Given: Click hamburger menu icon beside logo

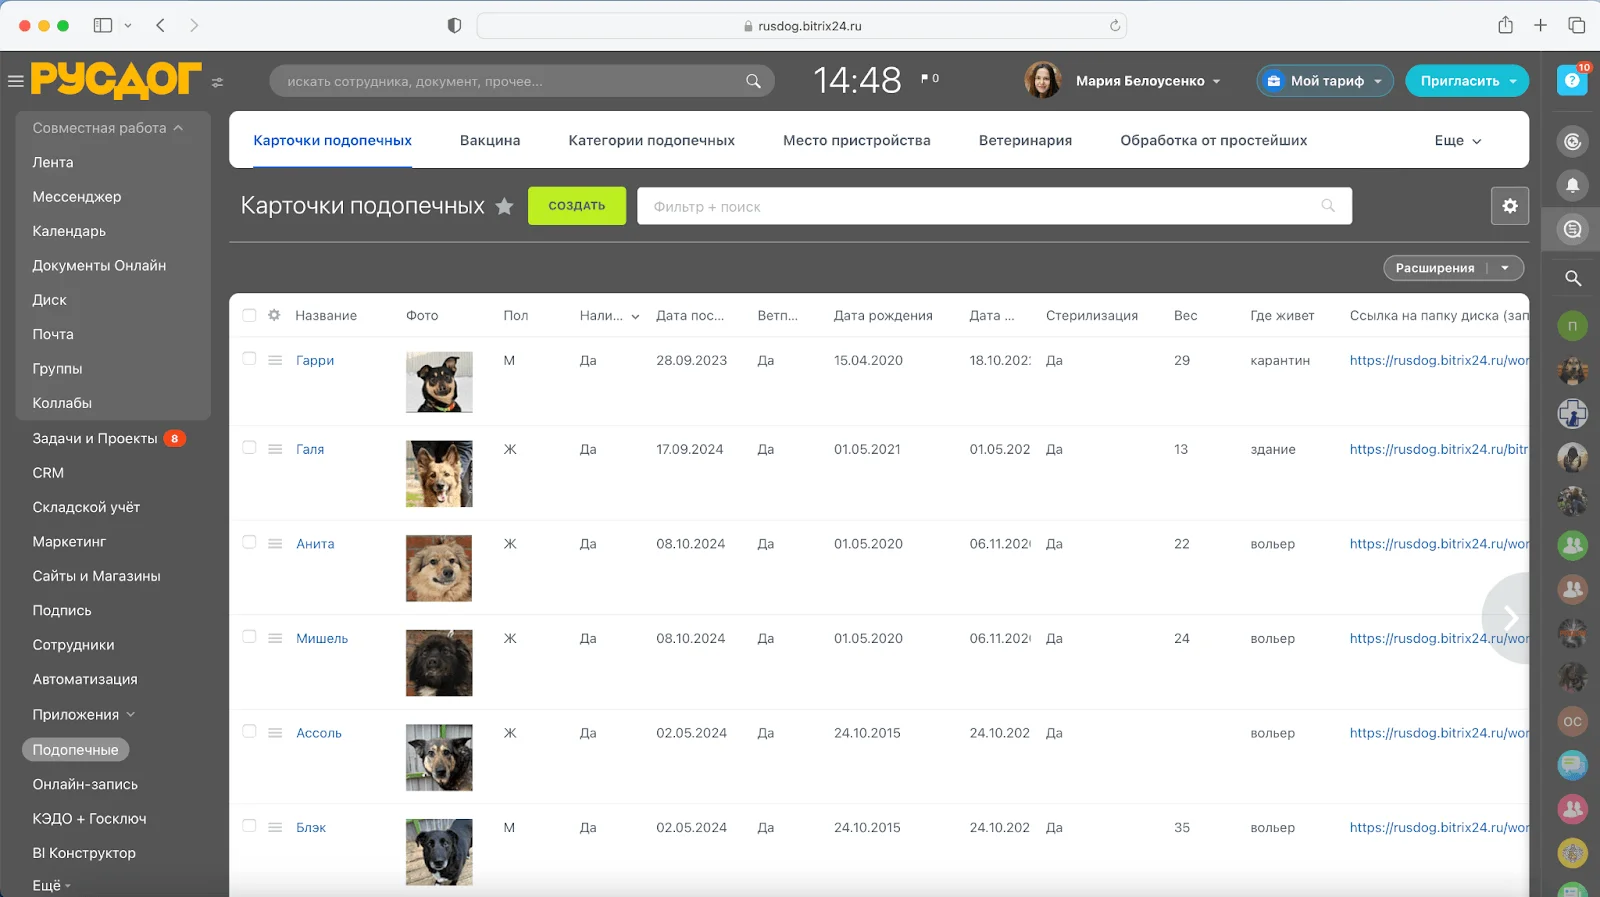Looking at the screenshot, I should pyautogui.click(x=16, y=81).
